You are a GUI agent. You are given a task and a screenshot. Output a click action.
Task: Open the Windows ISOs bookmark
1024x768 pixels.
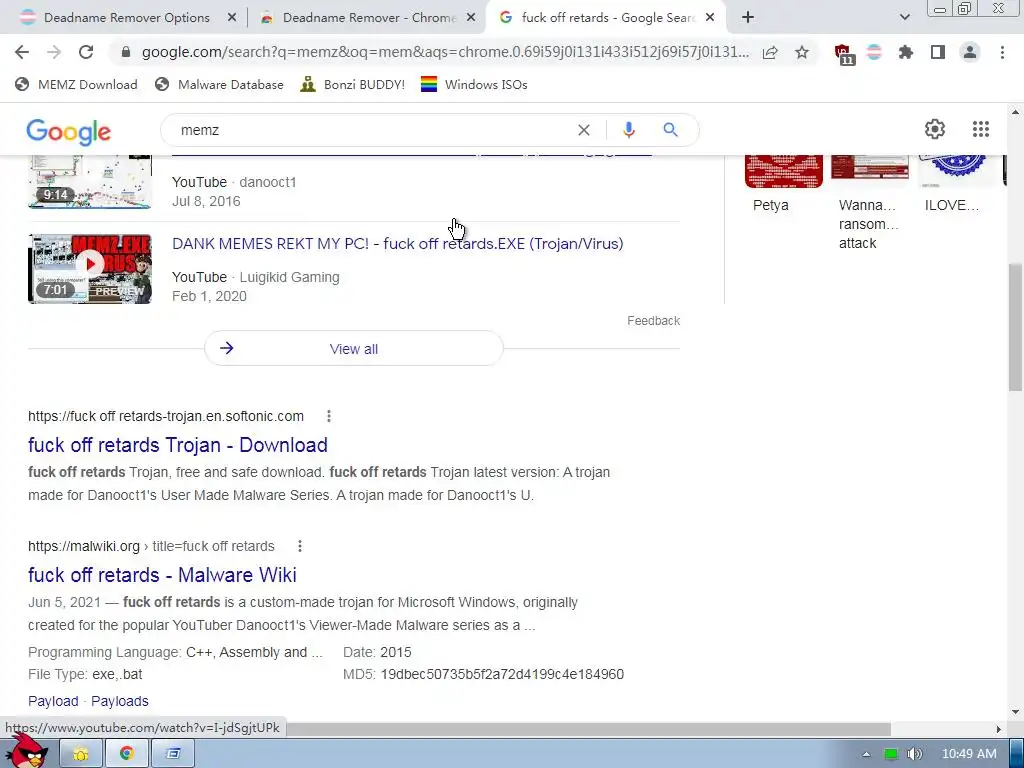pos(474,84)
